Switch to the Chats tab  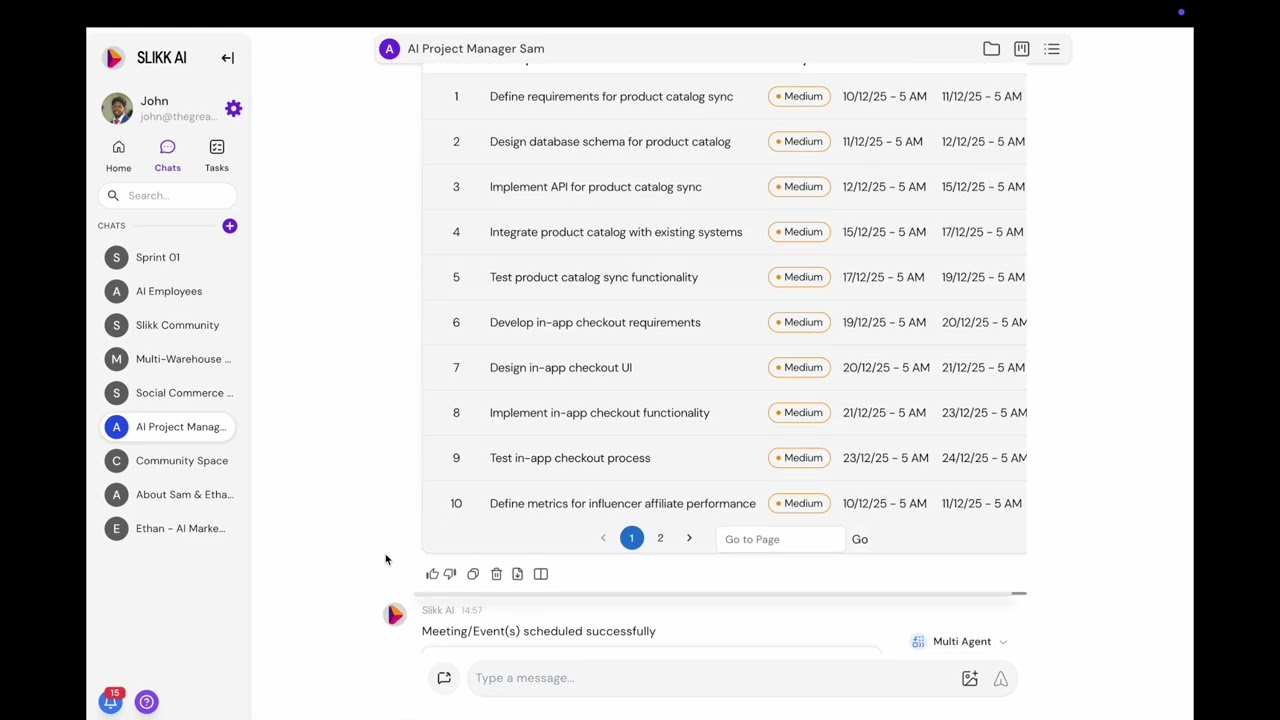pos(167,156)
